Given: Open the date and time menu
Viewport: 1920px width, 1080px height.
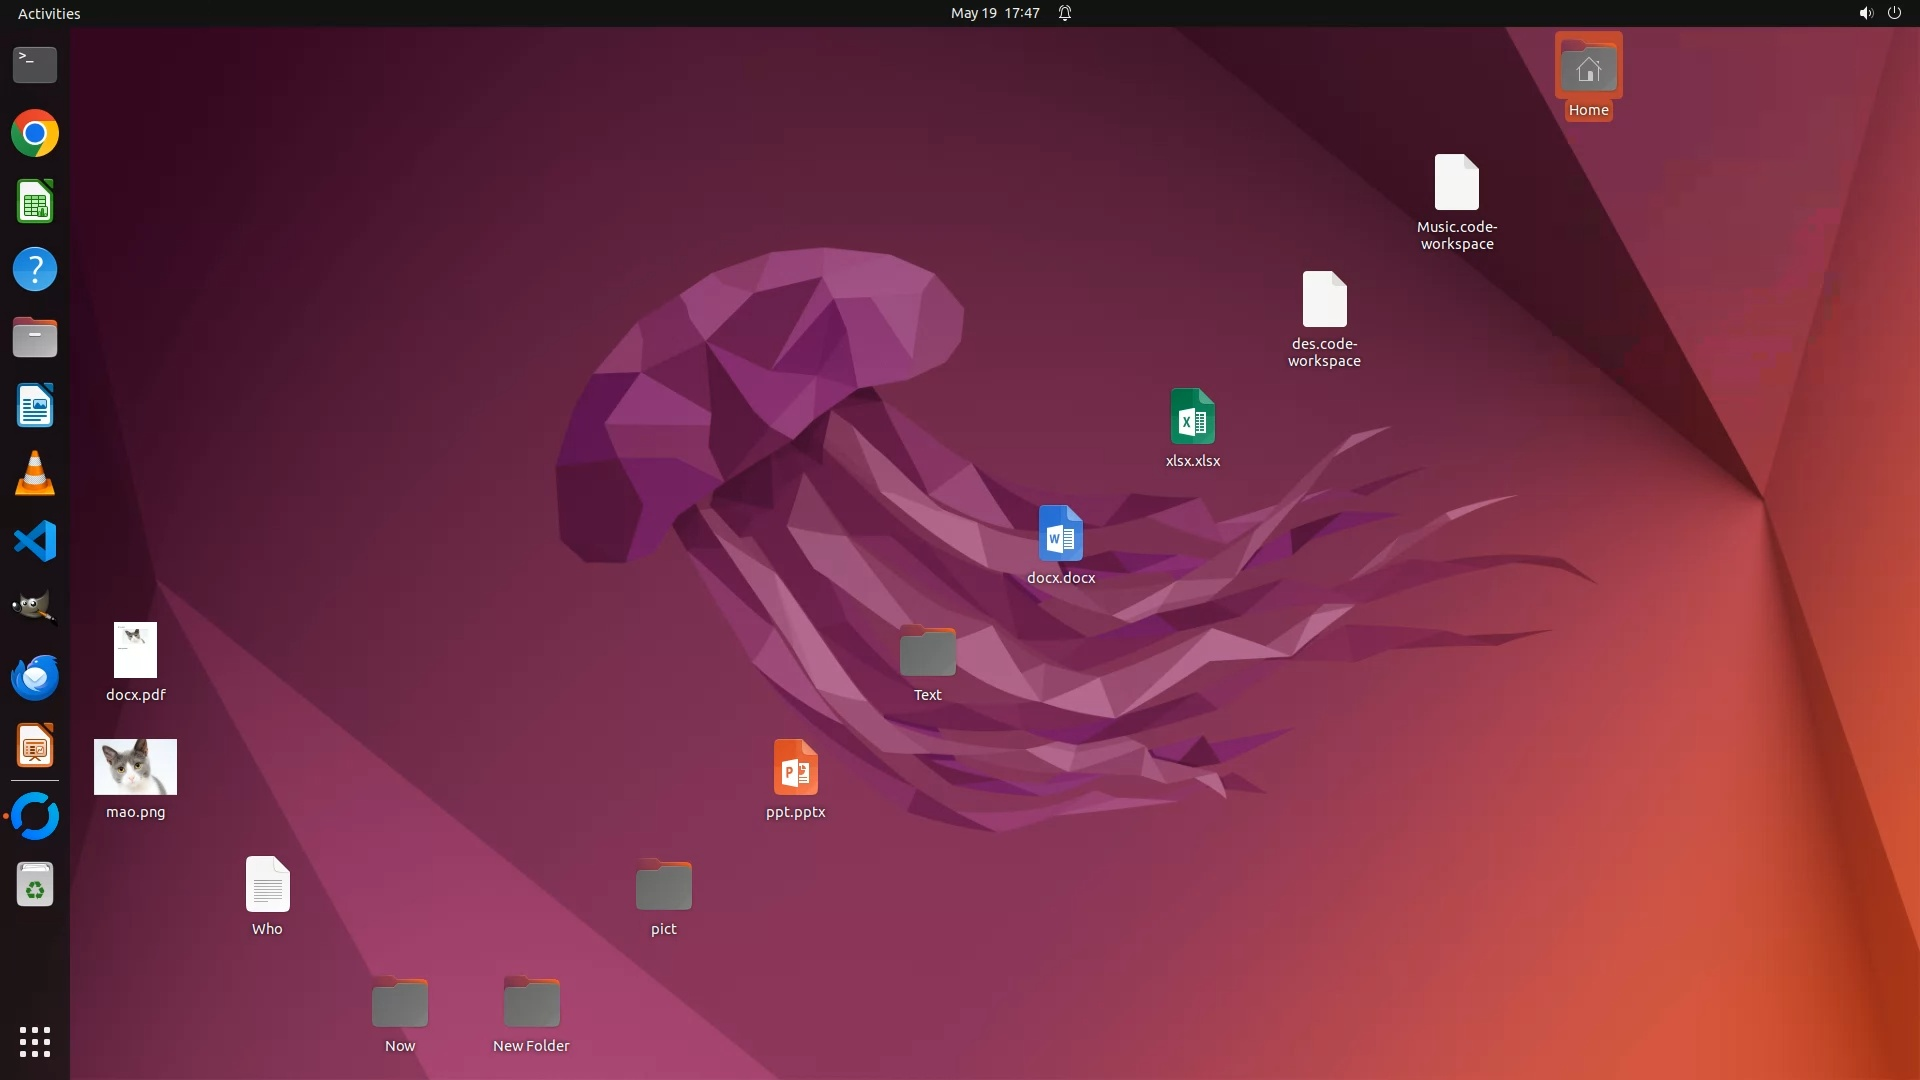Looking at the screenshot, I should pyautogui.click(x=994, y=13).
